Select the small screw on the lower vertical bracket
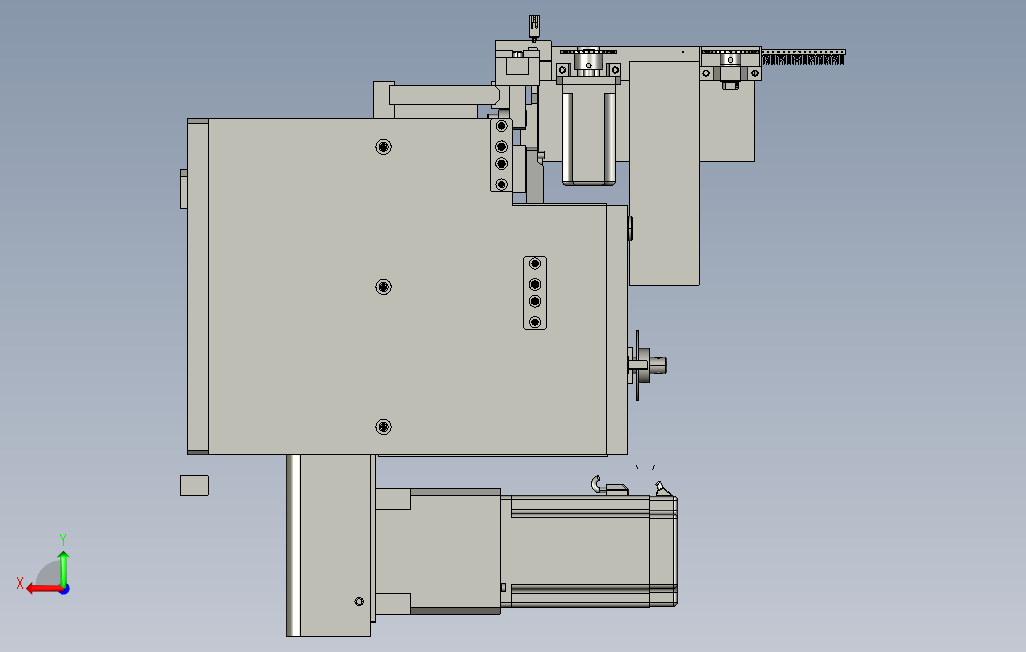Screen dimensions: 1026x652 click(x=359, y=601)
